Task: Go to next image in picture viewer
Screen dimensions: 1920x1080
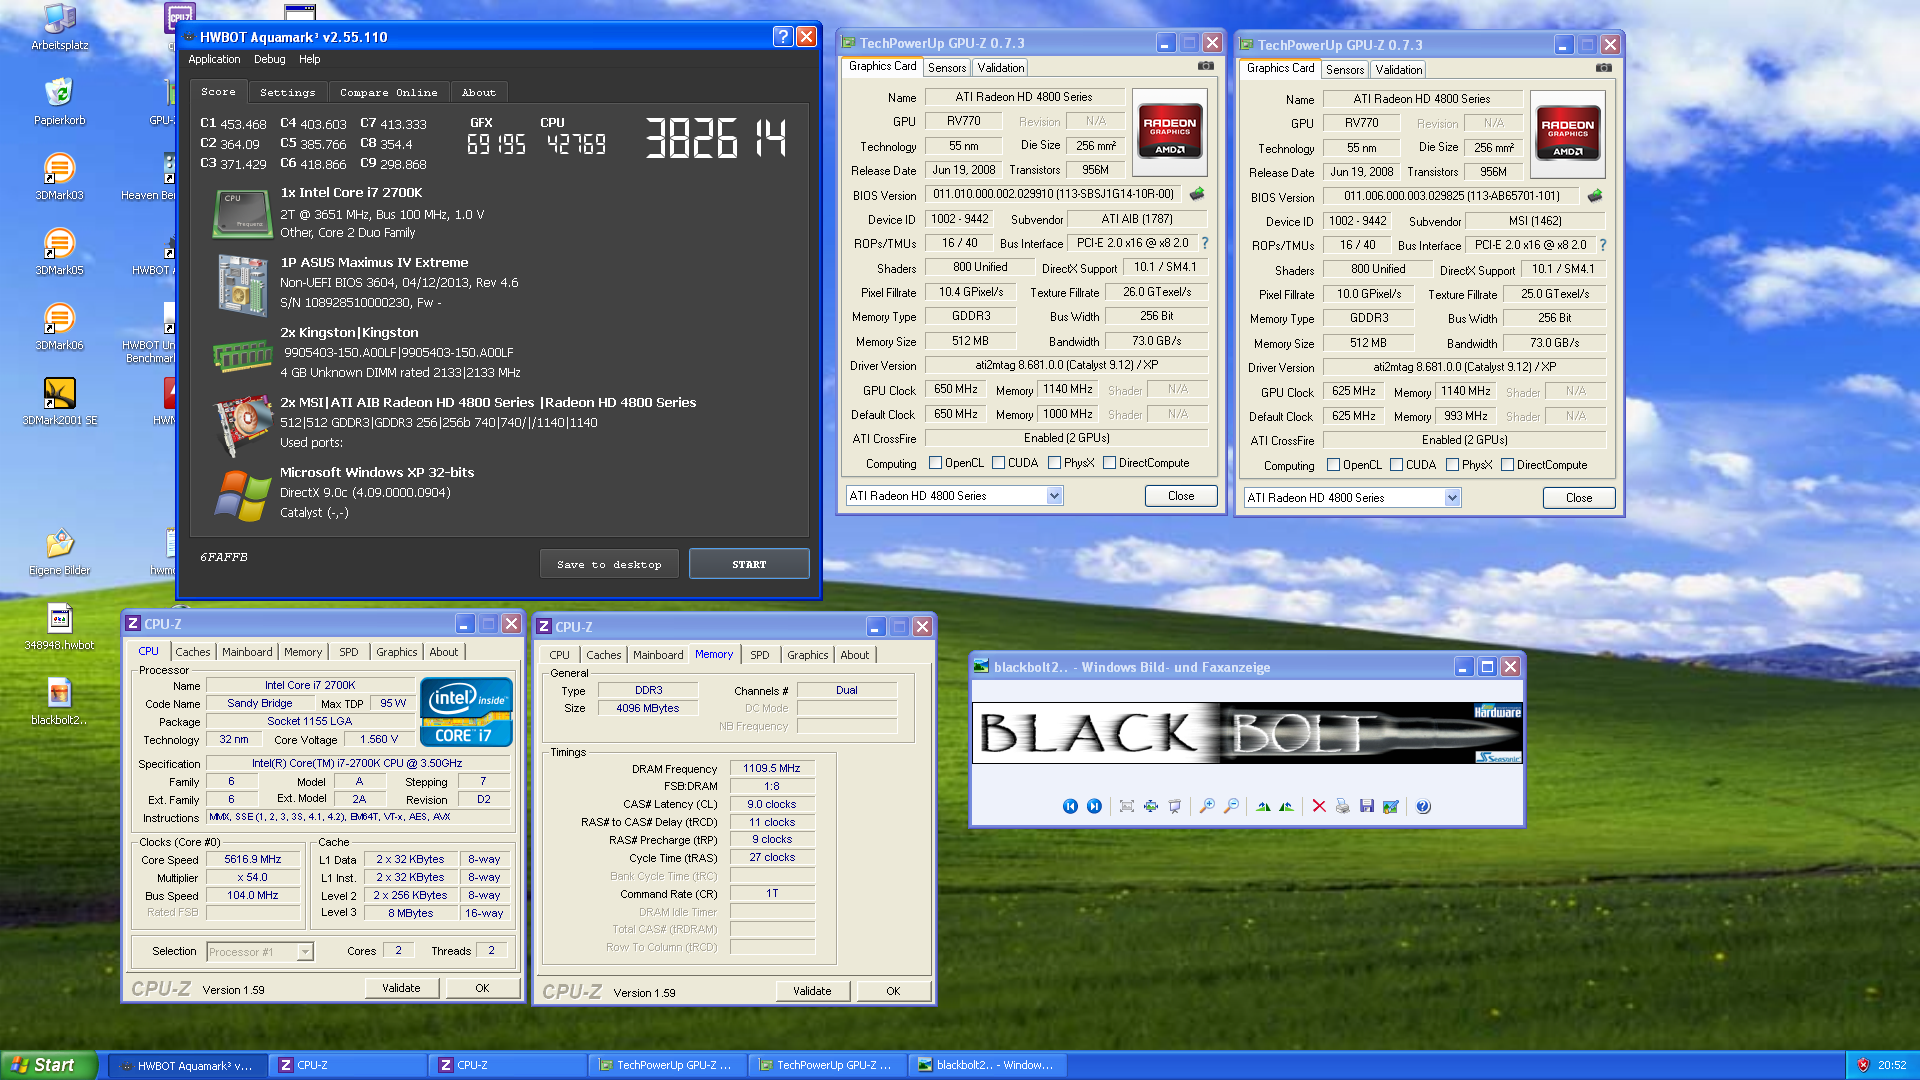Action: tap(1094, 806)
